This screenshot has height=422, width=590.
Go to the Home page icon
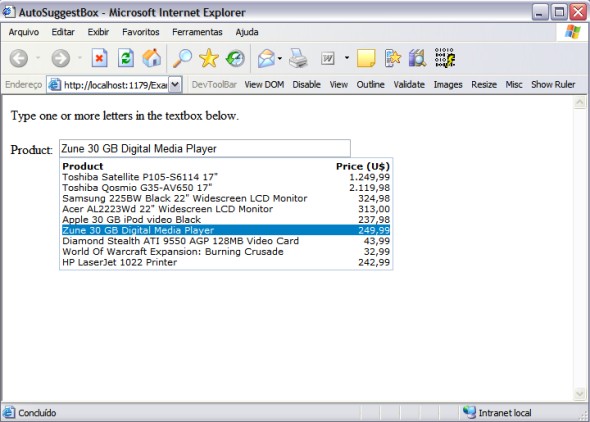click(152, 58)
